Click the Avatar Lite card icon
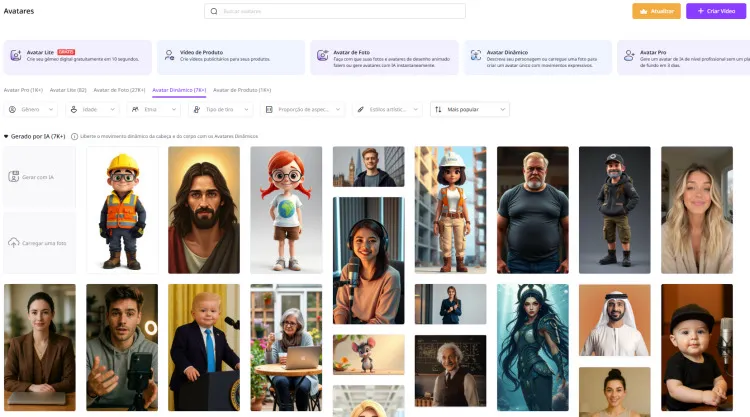750x417 pixels. [15, 56]
